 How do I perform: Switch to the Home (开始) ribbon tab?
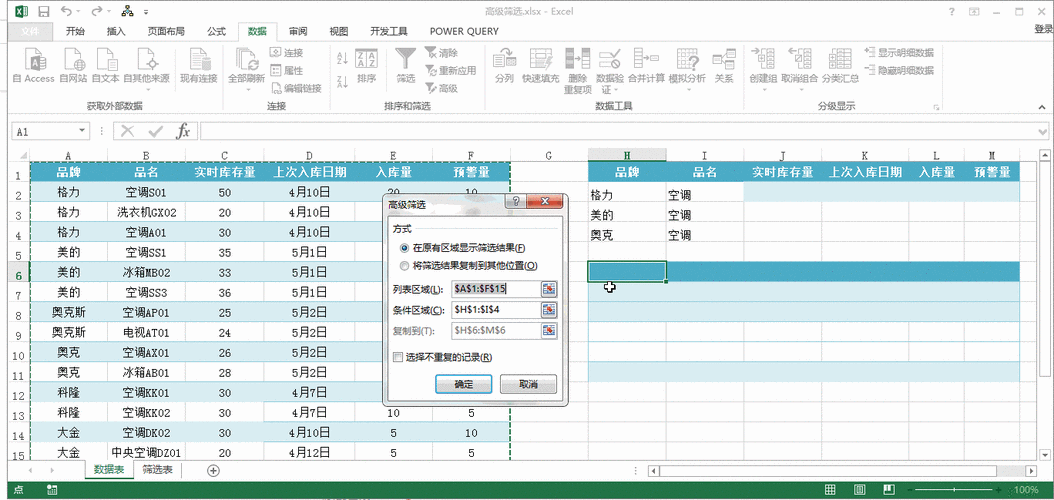(75, 31)
